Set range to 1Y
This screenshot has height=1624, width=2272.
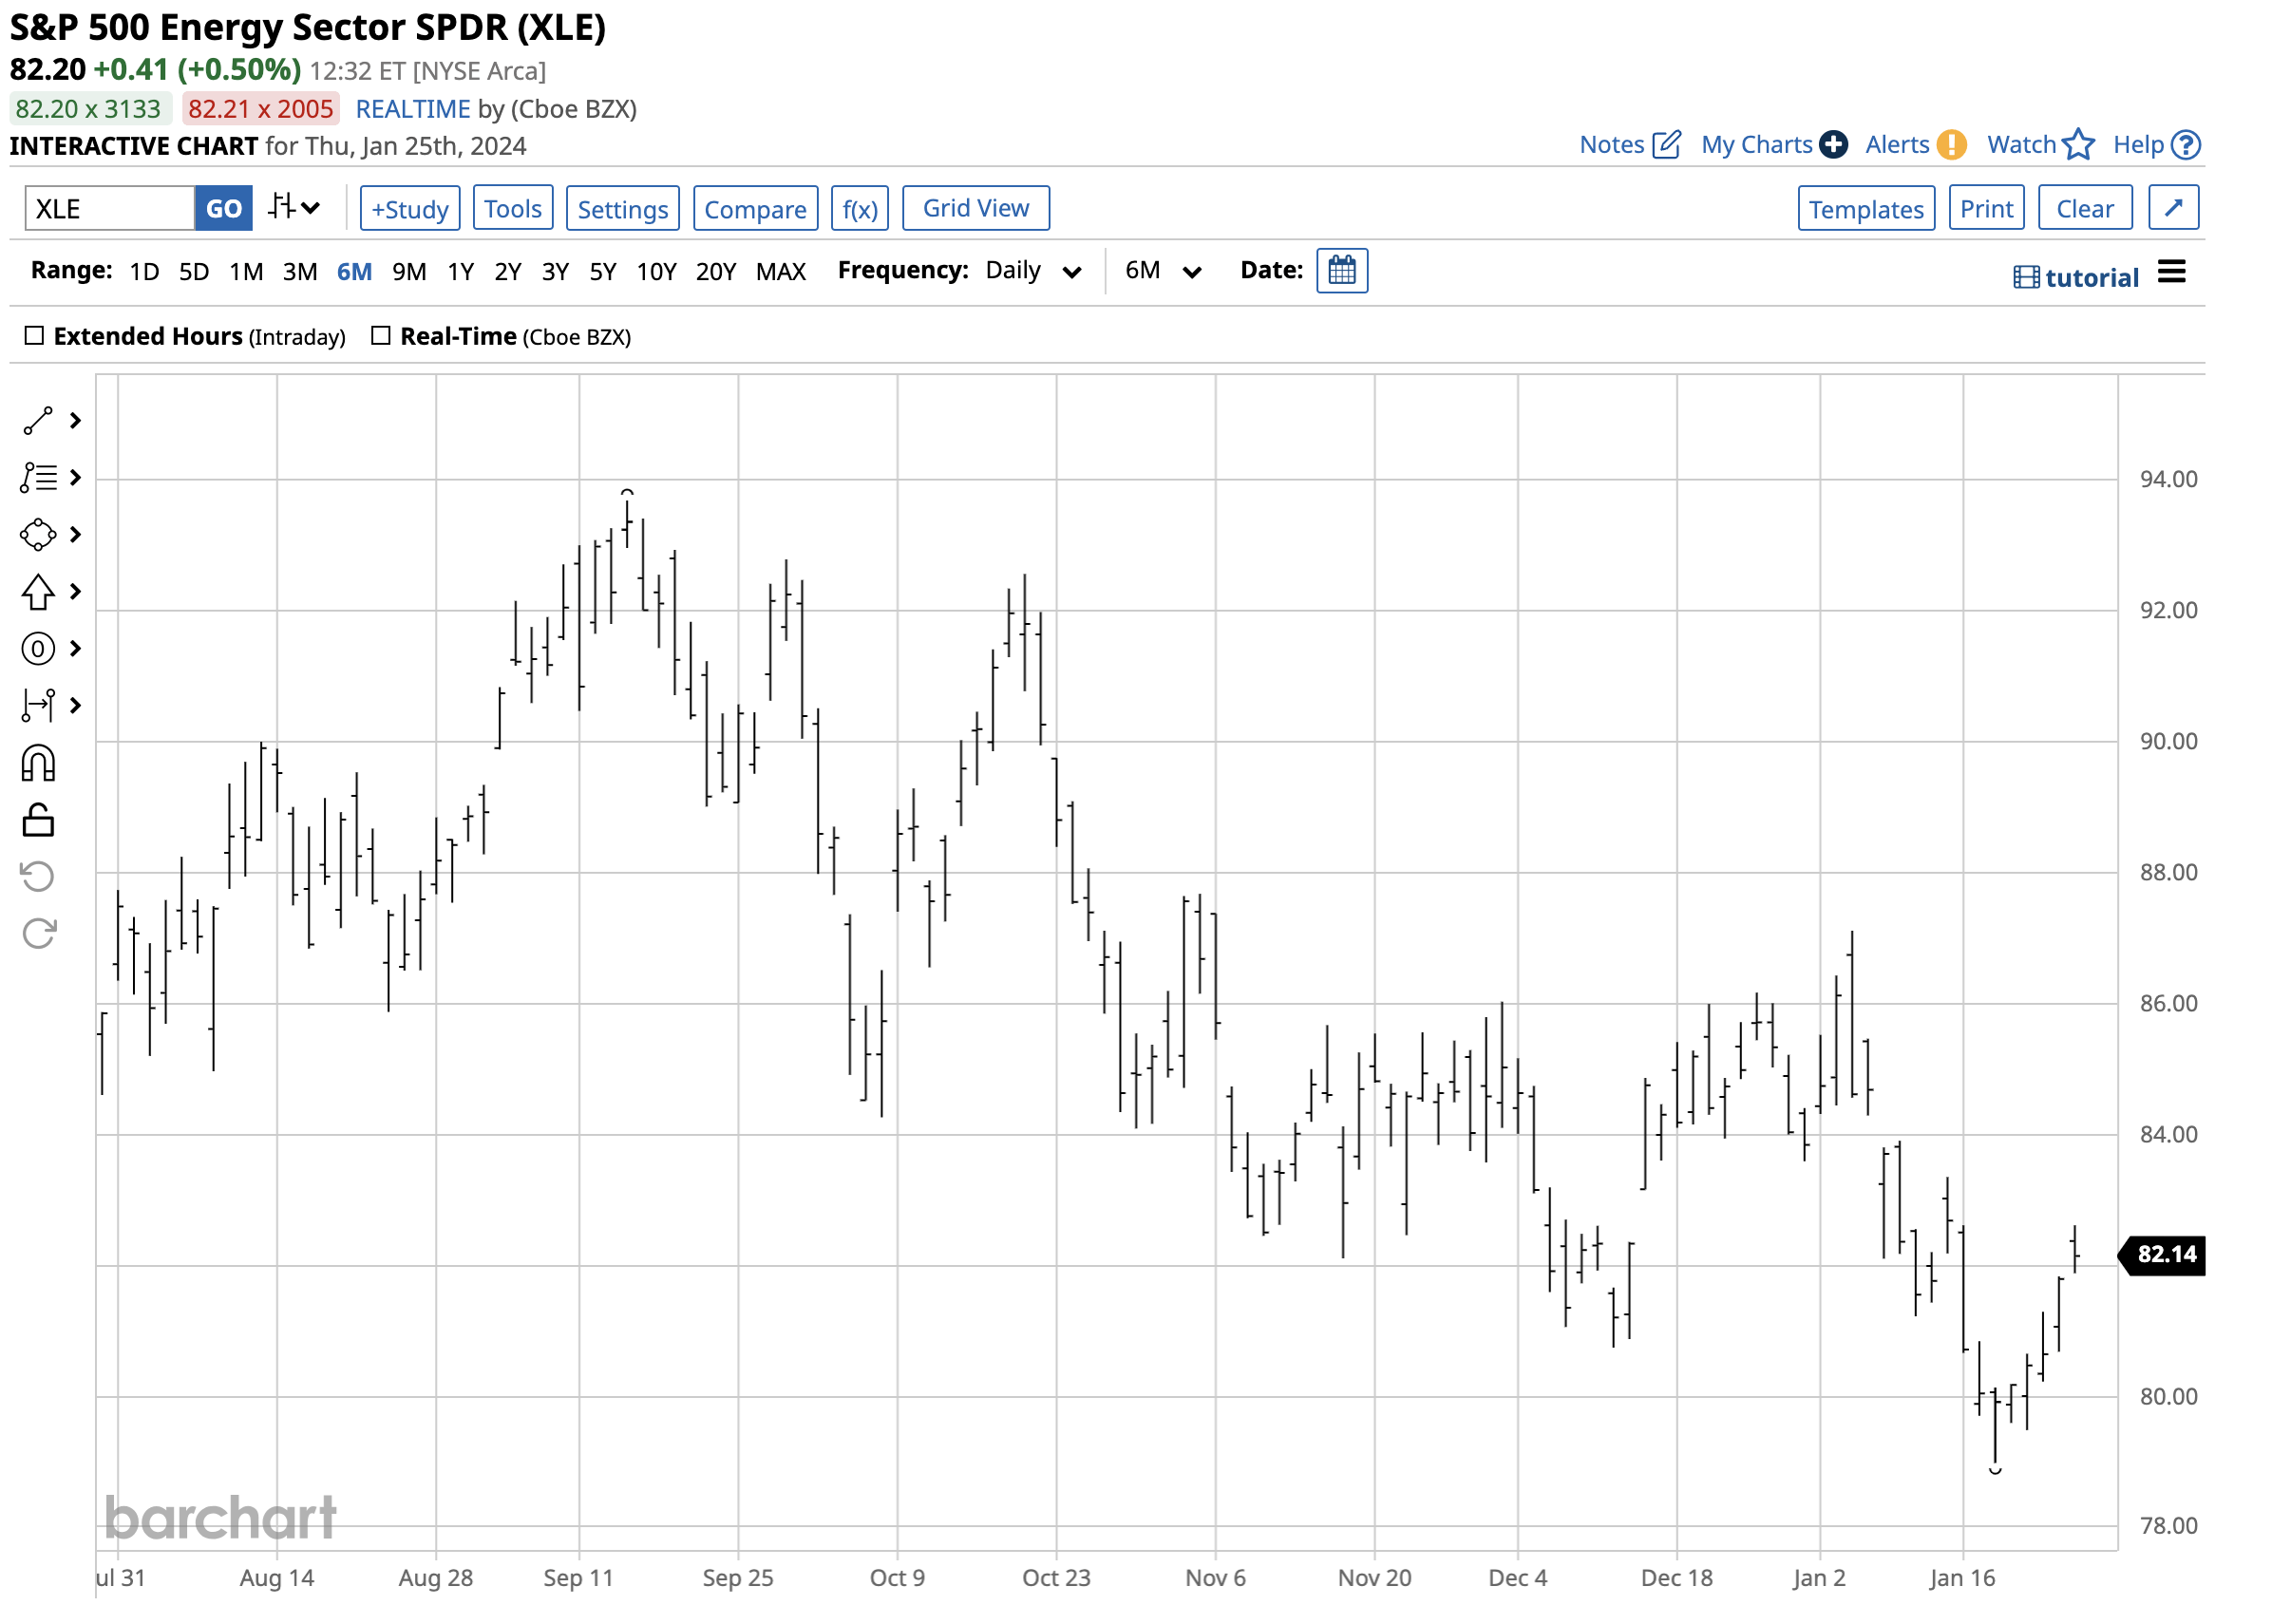[x=460, y=271]
